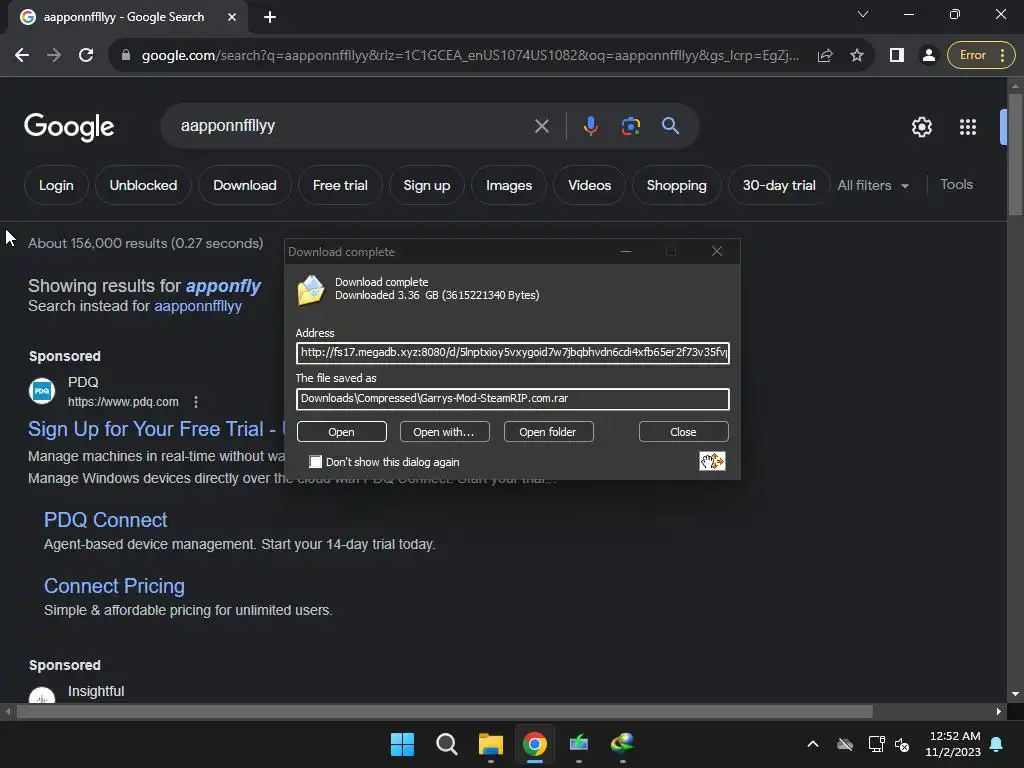The height and width of the screenshot is (768, 1024).
Task: Click the file saved as path field
Action: tap(513, 399)
